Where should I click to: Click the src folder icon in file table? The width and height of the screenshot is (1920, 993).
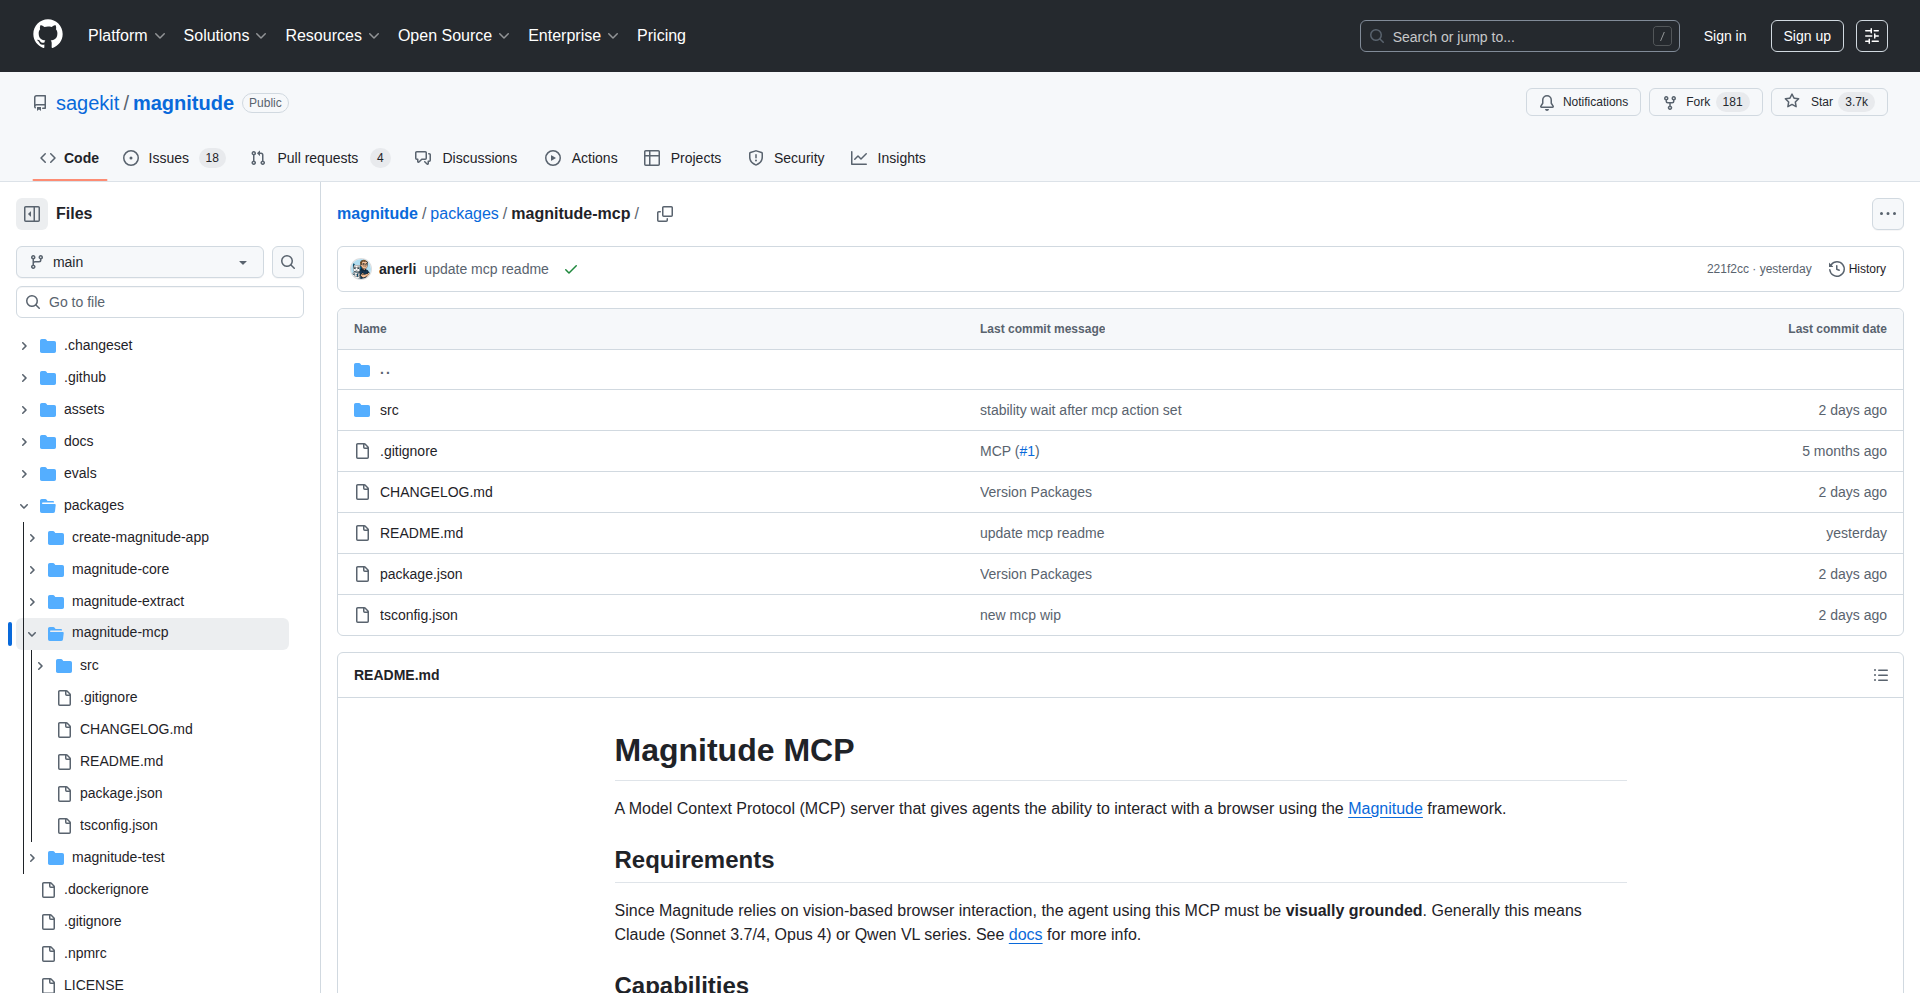click(x=362, y=410)
